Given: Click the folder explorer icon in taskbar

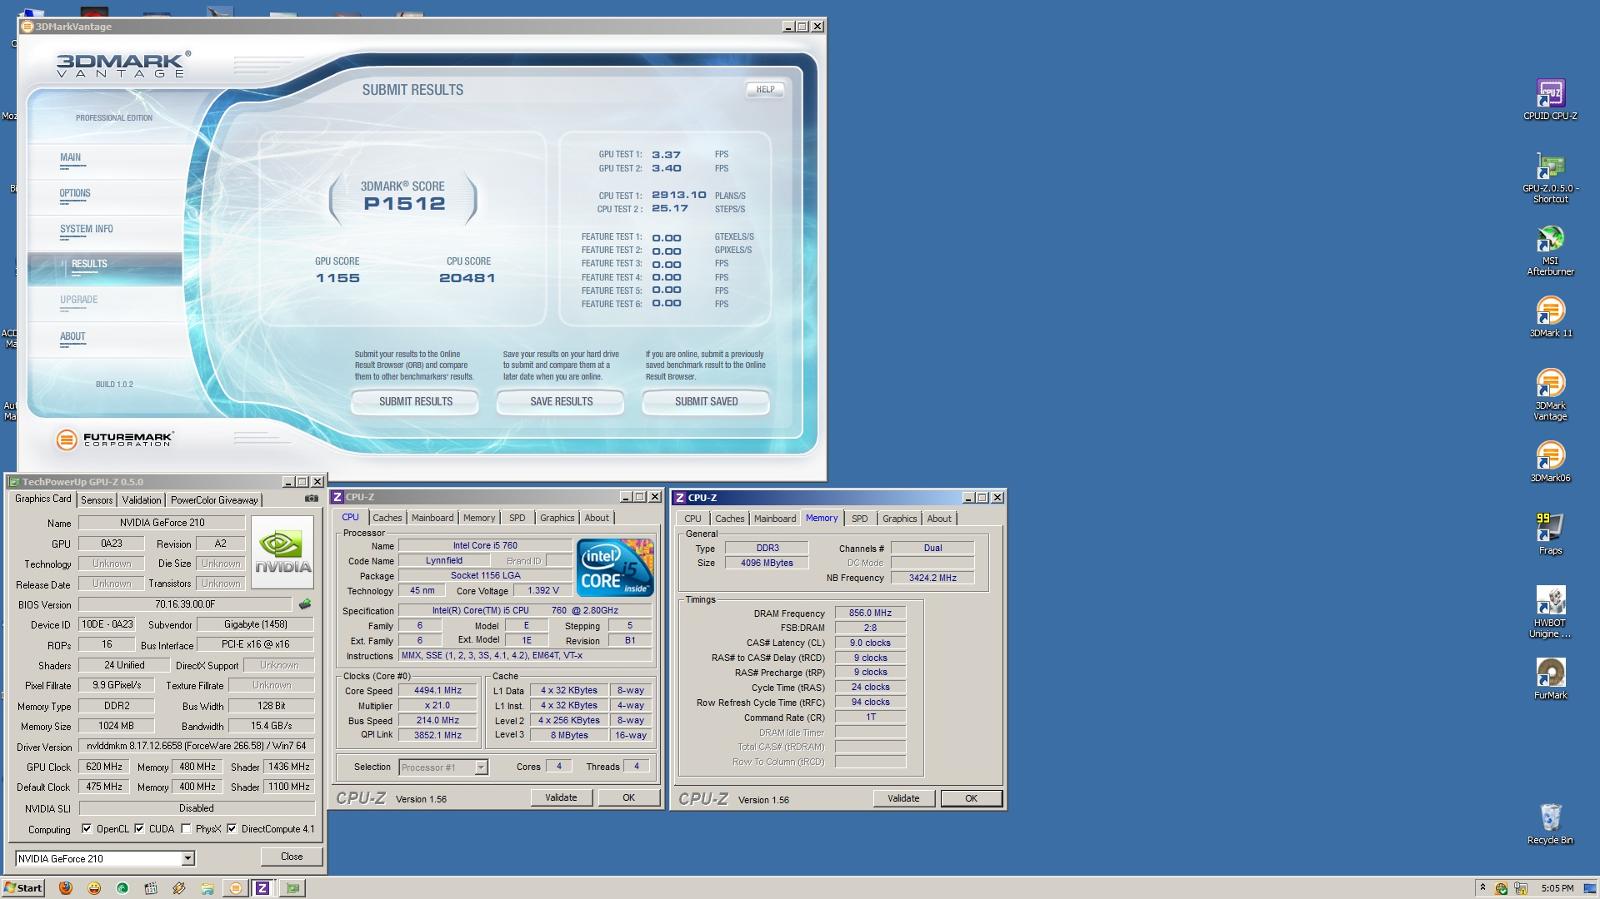Looking at the screenshot, I should click(x=206, y=888).
